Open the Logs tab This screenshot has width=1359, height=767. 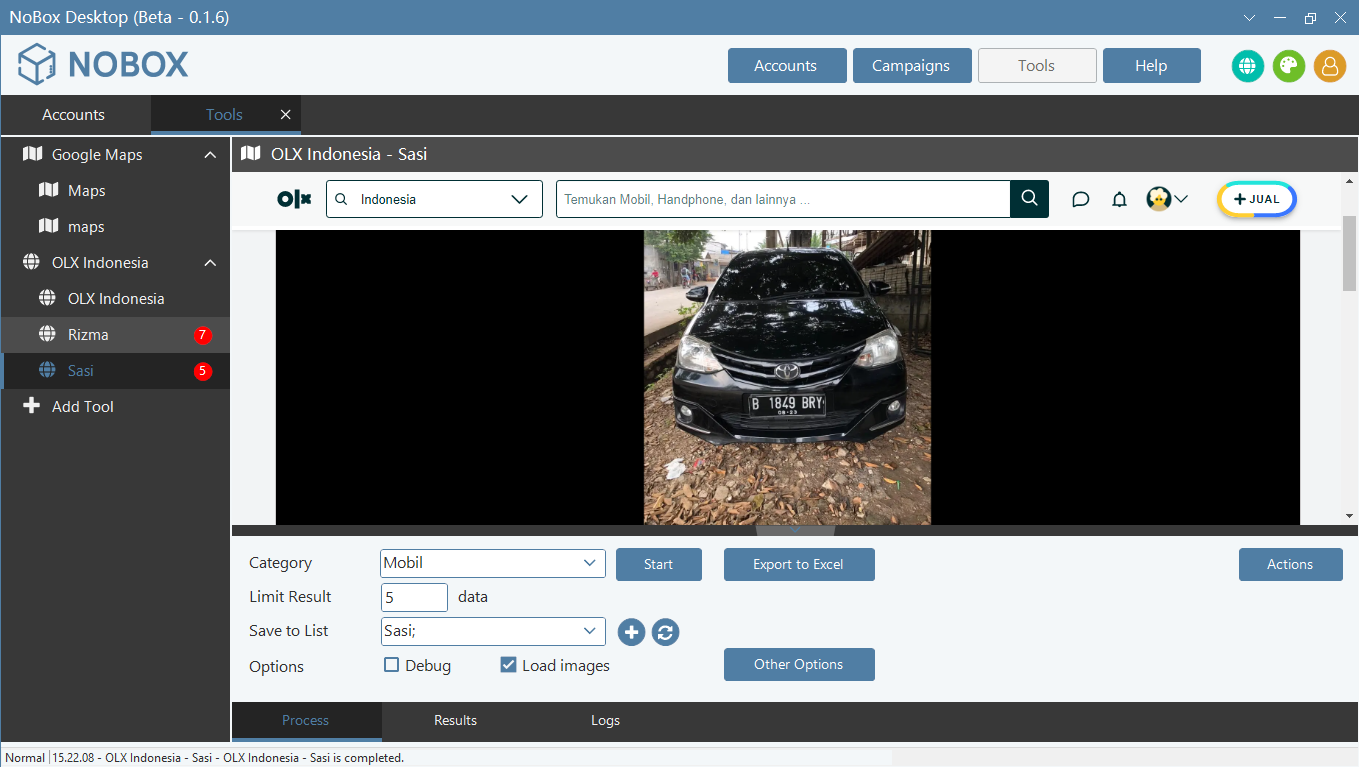pyautogui.click(x=605, y=720)
